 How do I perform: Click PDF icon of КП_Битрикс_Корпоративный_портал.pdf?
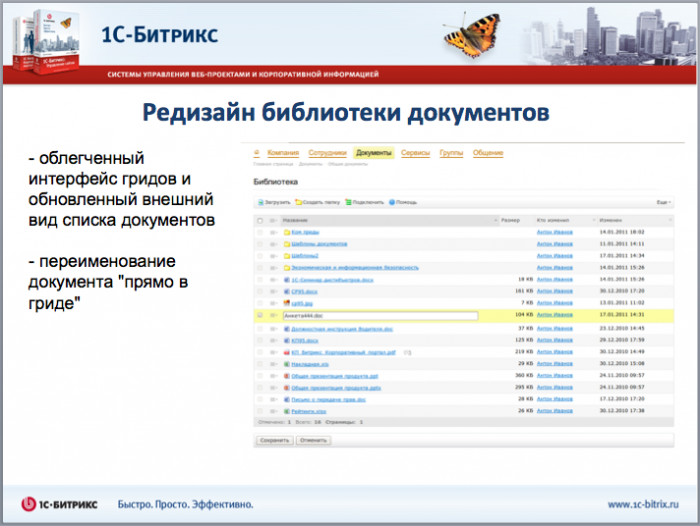click(x=287, y=352)
